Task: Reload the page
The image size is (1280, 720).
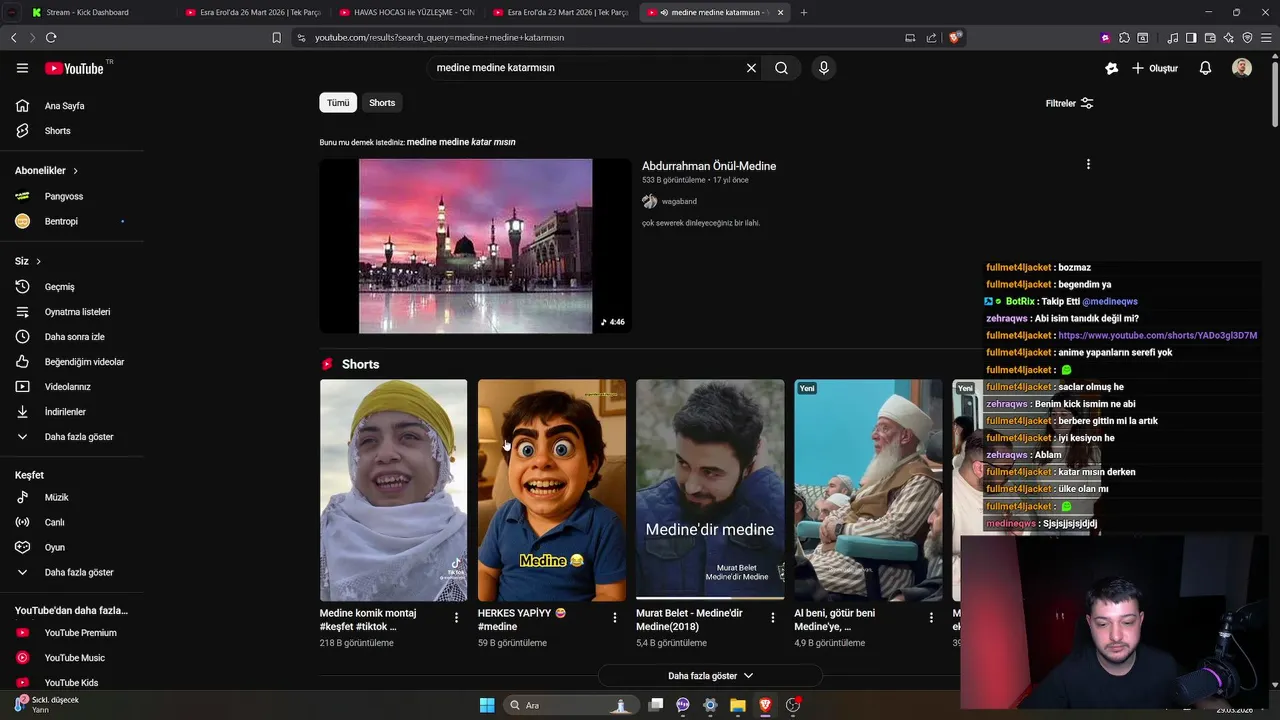Action: [x=51, y=37]
